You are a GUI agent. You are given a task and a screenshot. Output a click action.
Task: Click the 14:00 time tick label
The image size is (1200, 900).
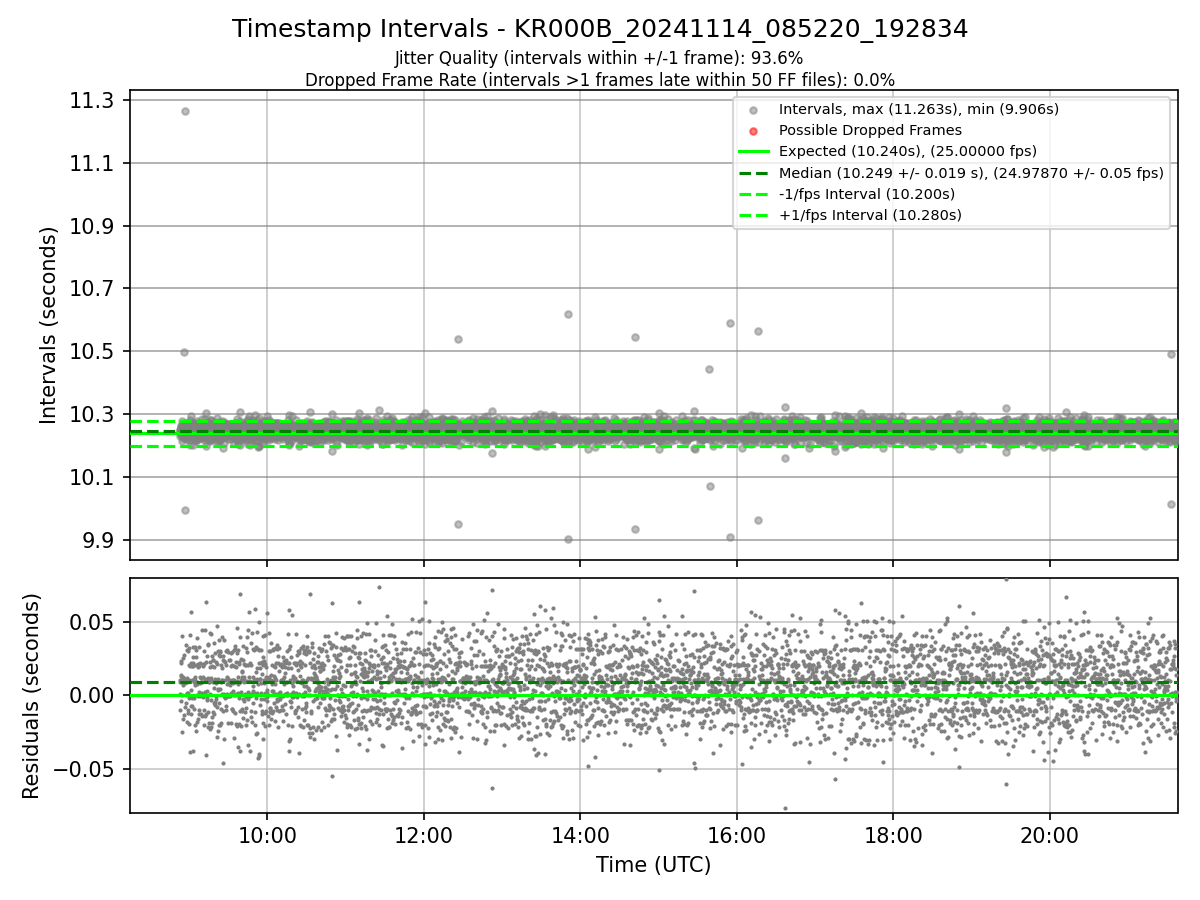pyautogui.click(x=580, y=836)
